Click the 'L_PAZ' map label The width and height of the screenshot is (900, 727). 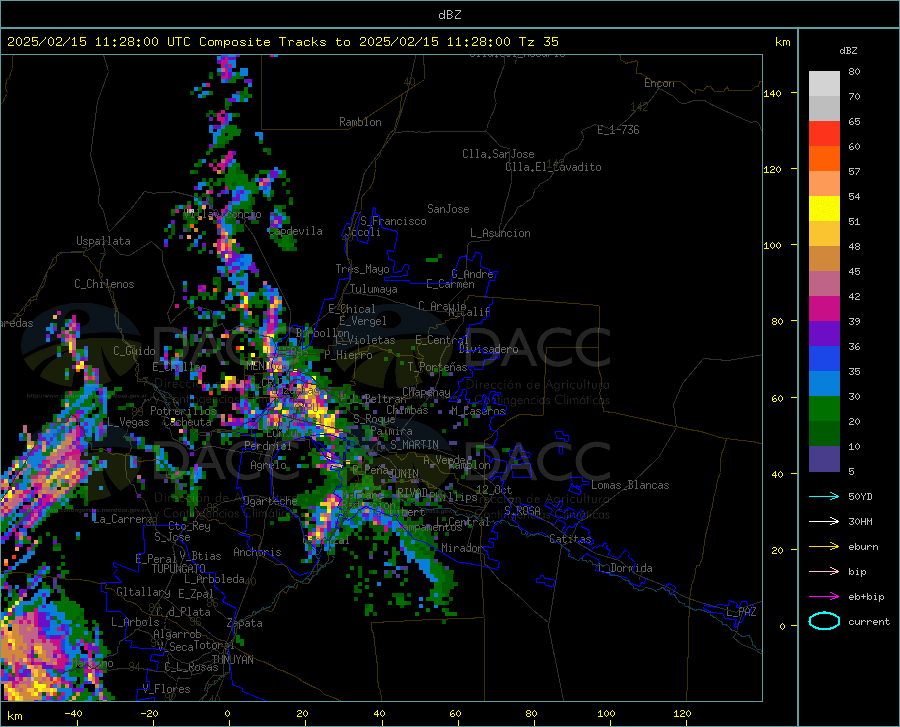[x=741, y=612]
